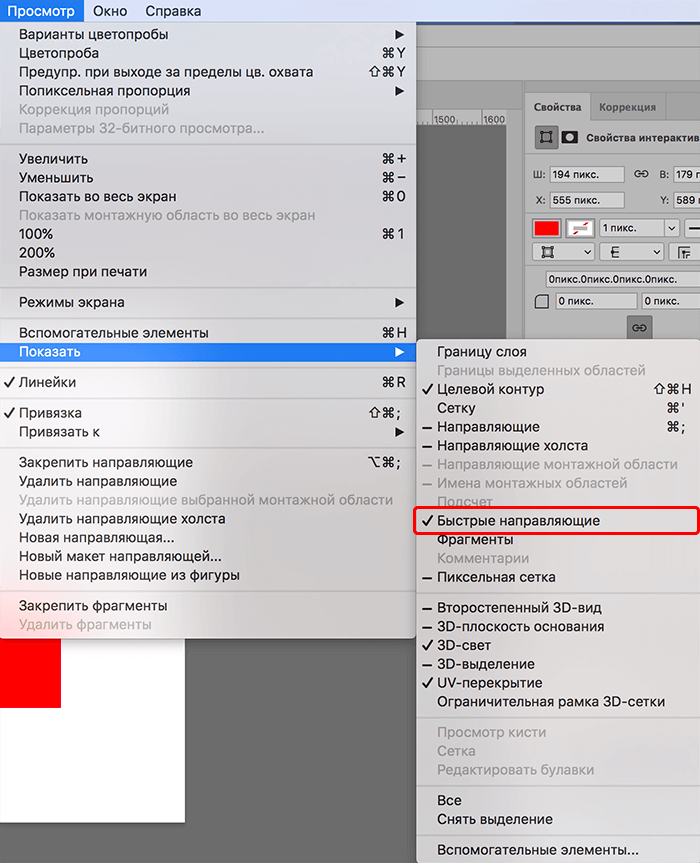Click the width-height link chain icon

pos(641,174)
